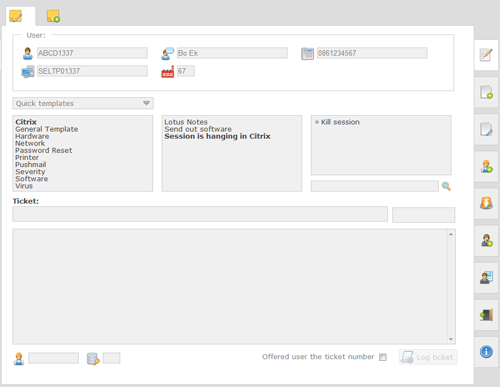Click the template search input field
The height and width of the screenshot is (387, 500).
coord(375,186)
